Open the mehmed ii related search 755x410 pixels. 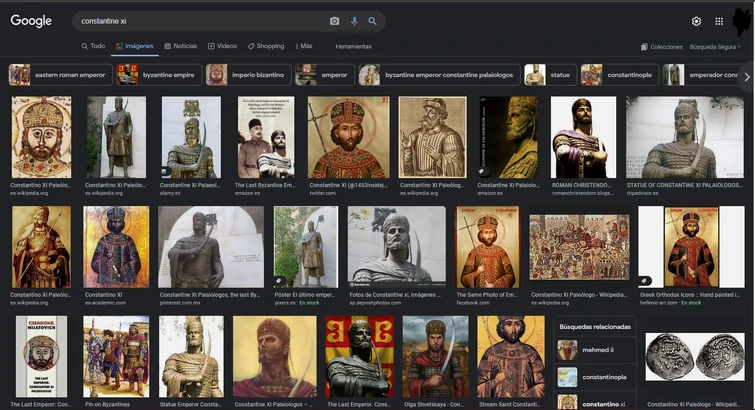click(x=595, y=350)
